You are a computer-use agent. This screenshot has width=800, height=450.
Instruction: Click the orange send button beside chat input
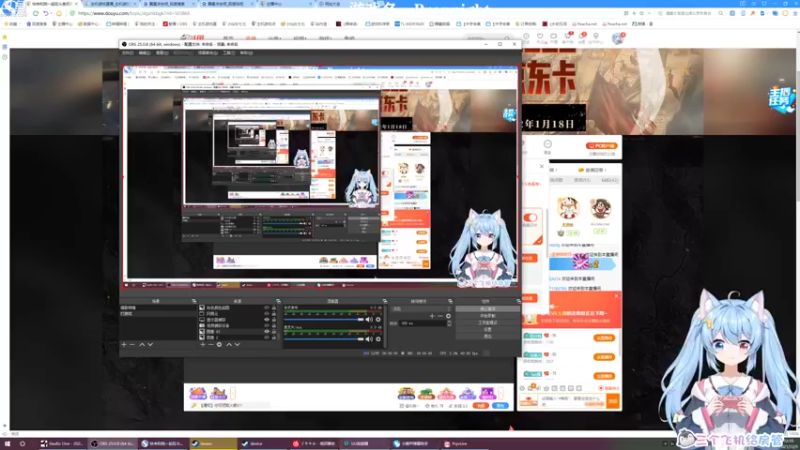(613, 402)
